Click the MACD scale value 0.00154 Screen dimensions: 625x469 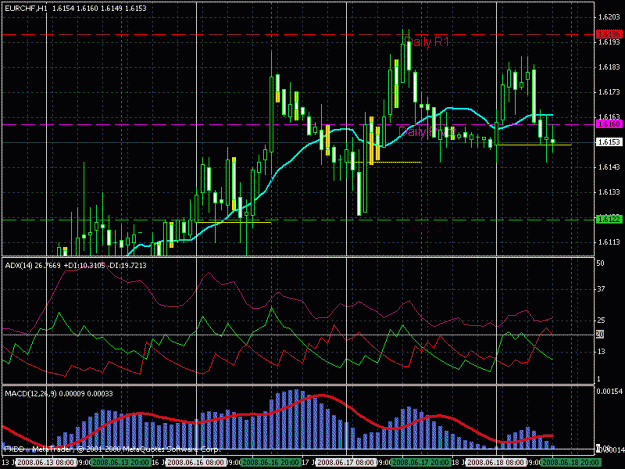[609, 392]
